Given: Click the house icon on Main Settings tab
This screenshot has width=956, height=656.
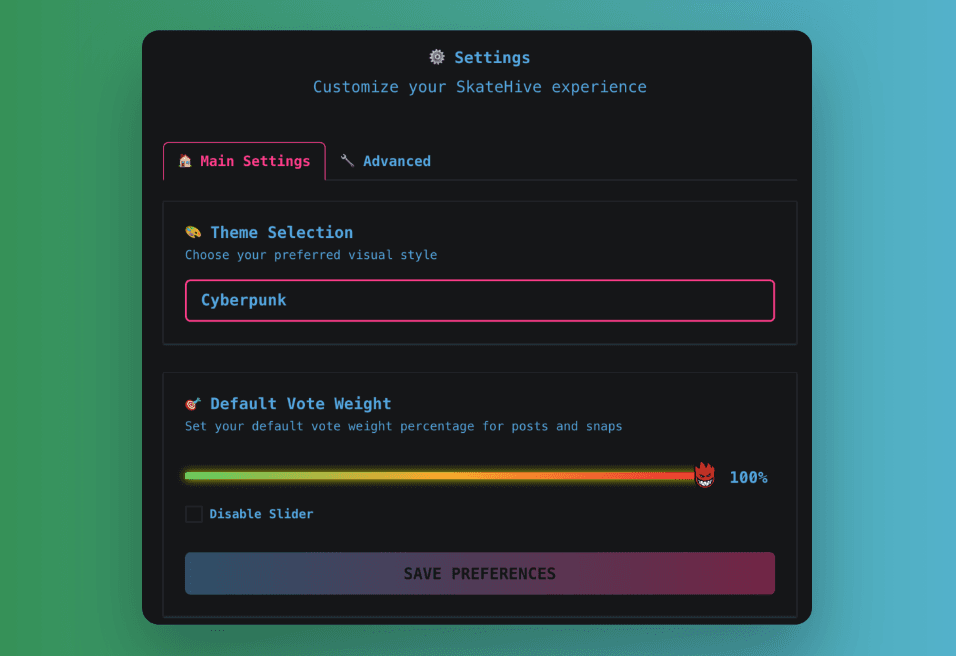Looking at the screenshot, I should click(x=185, y=161).
